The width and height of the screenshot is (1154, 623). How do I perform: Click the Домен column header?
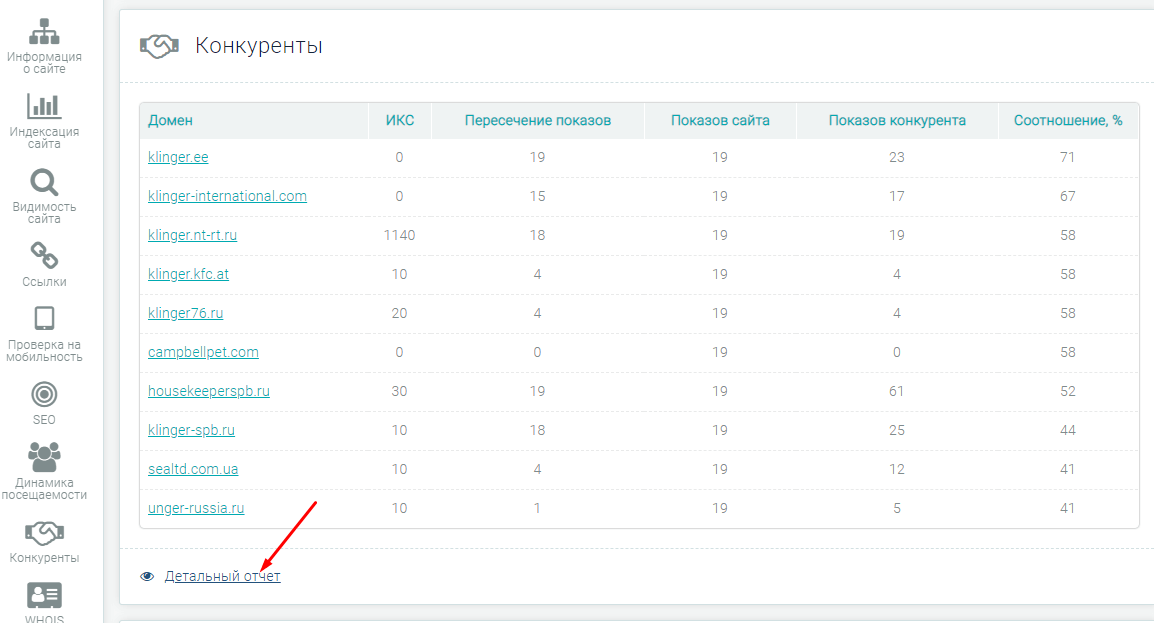point(171,121)
